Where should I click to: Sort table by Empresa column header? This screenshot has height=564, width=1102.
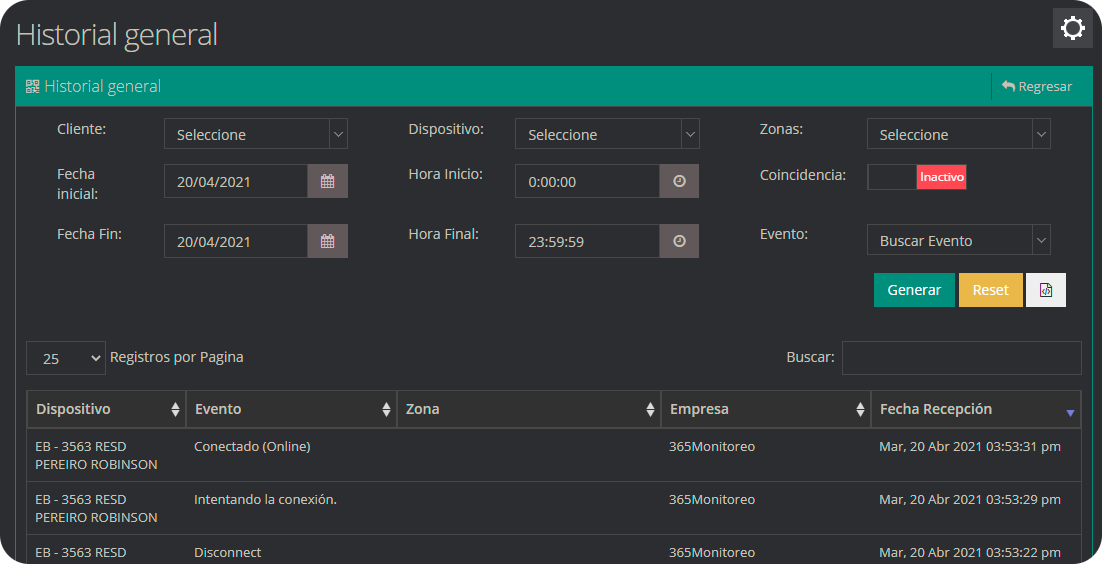pyautogui.click(x=765, y=409)
